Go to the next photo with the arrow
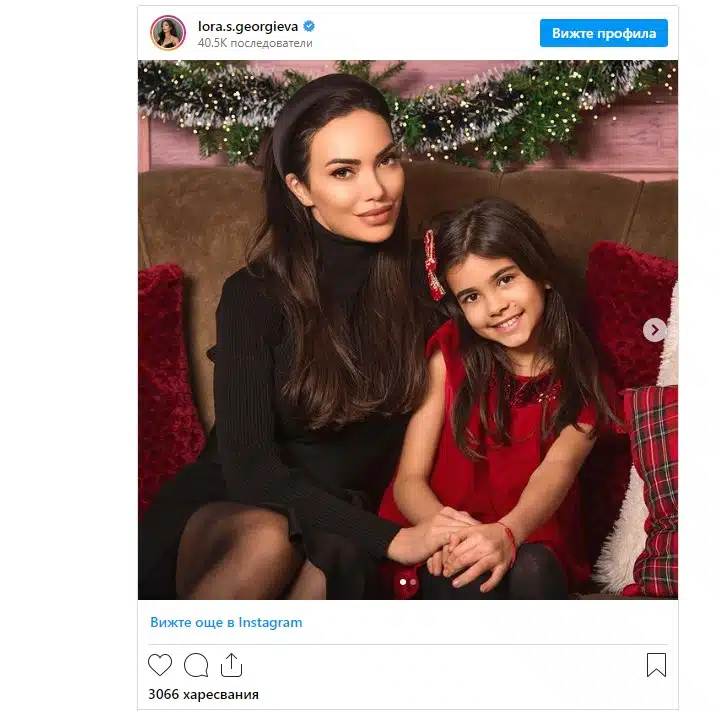The width and height of the screenshot is (718, 711). click(x=654, y=330)
